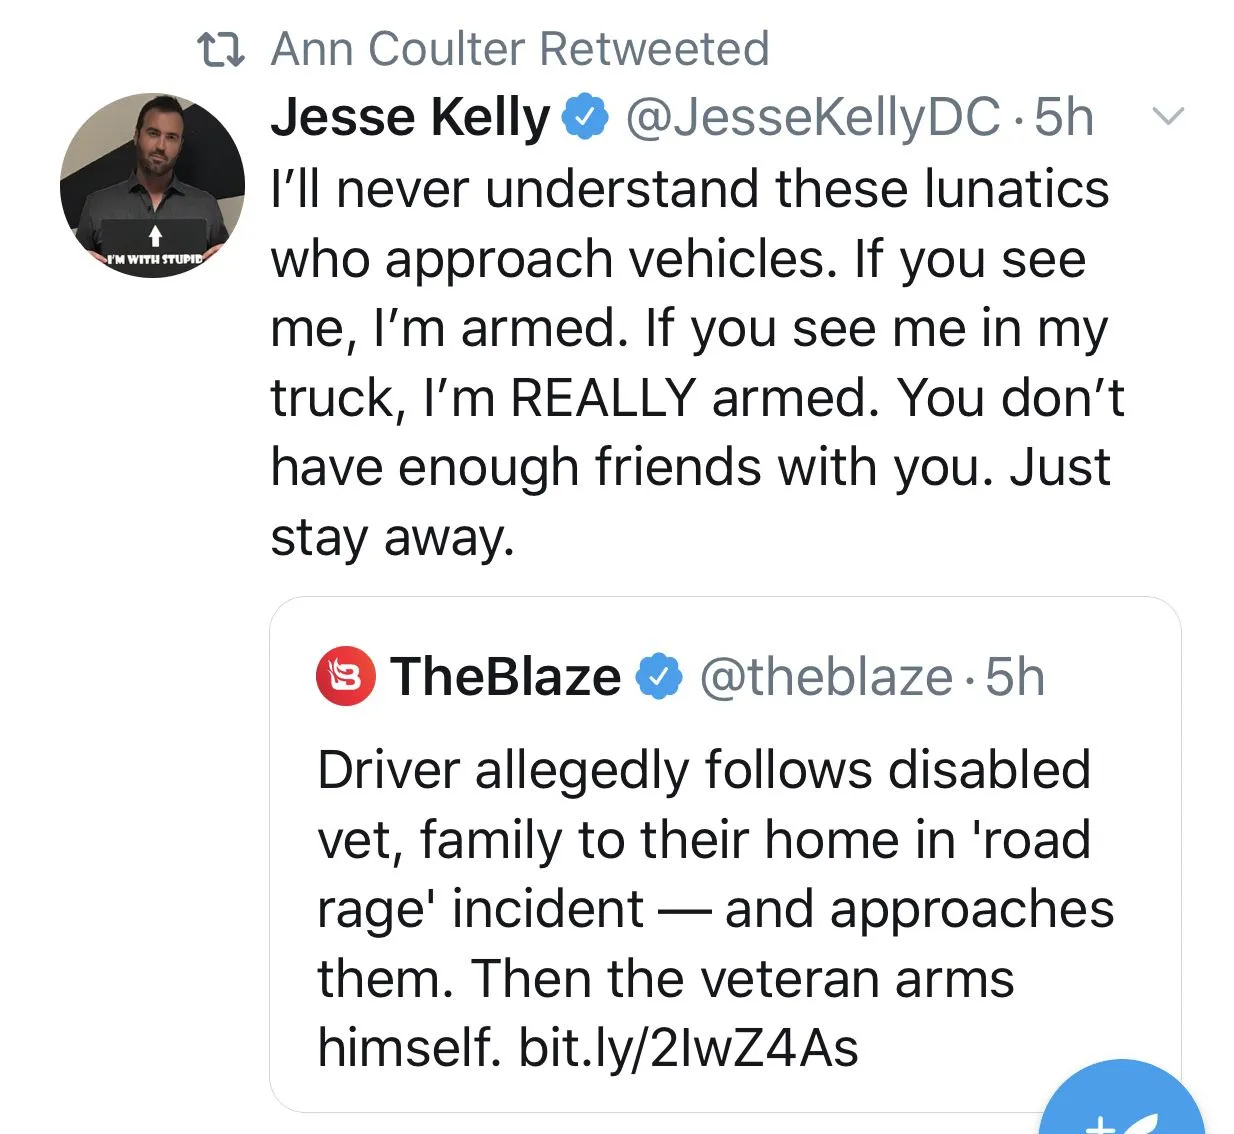Open Jesse Kelly's profile picture
The width and height of the screenshot is (1234, 1134).
point(152,185)
